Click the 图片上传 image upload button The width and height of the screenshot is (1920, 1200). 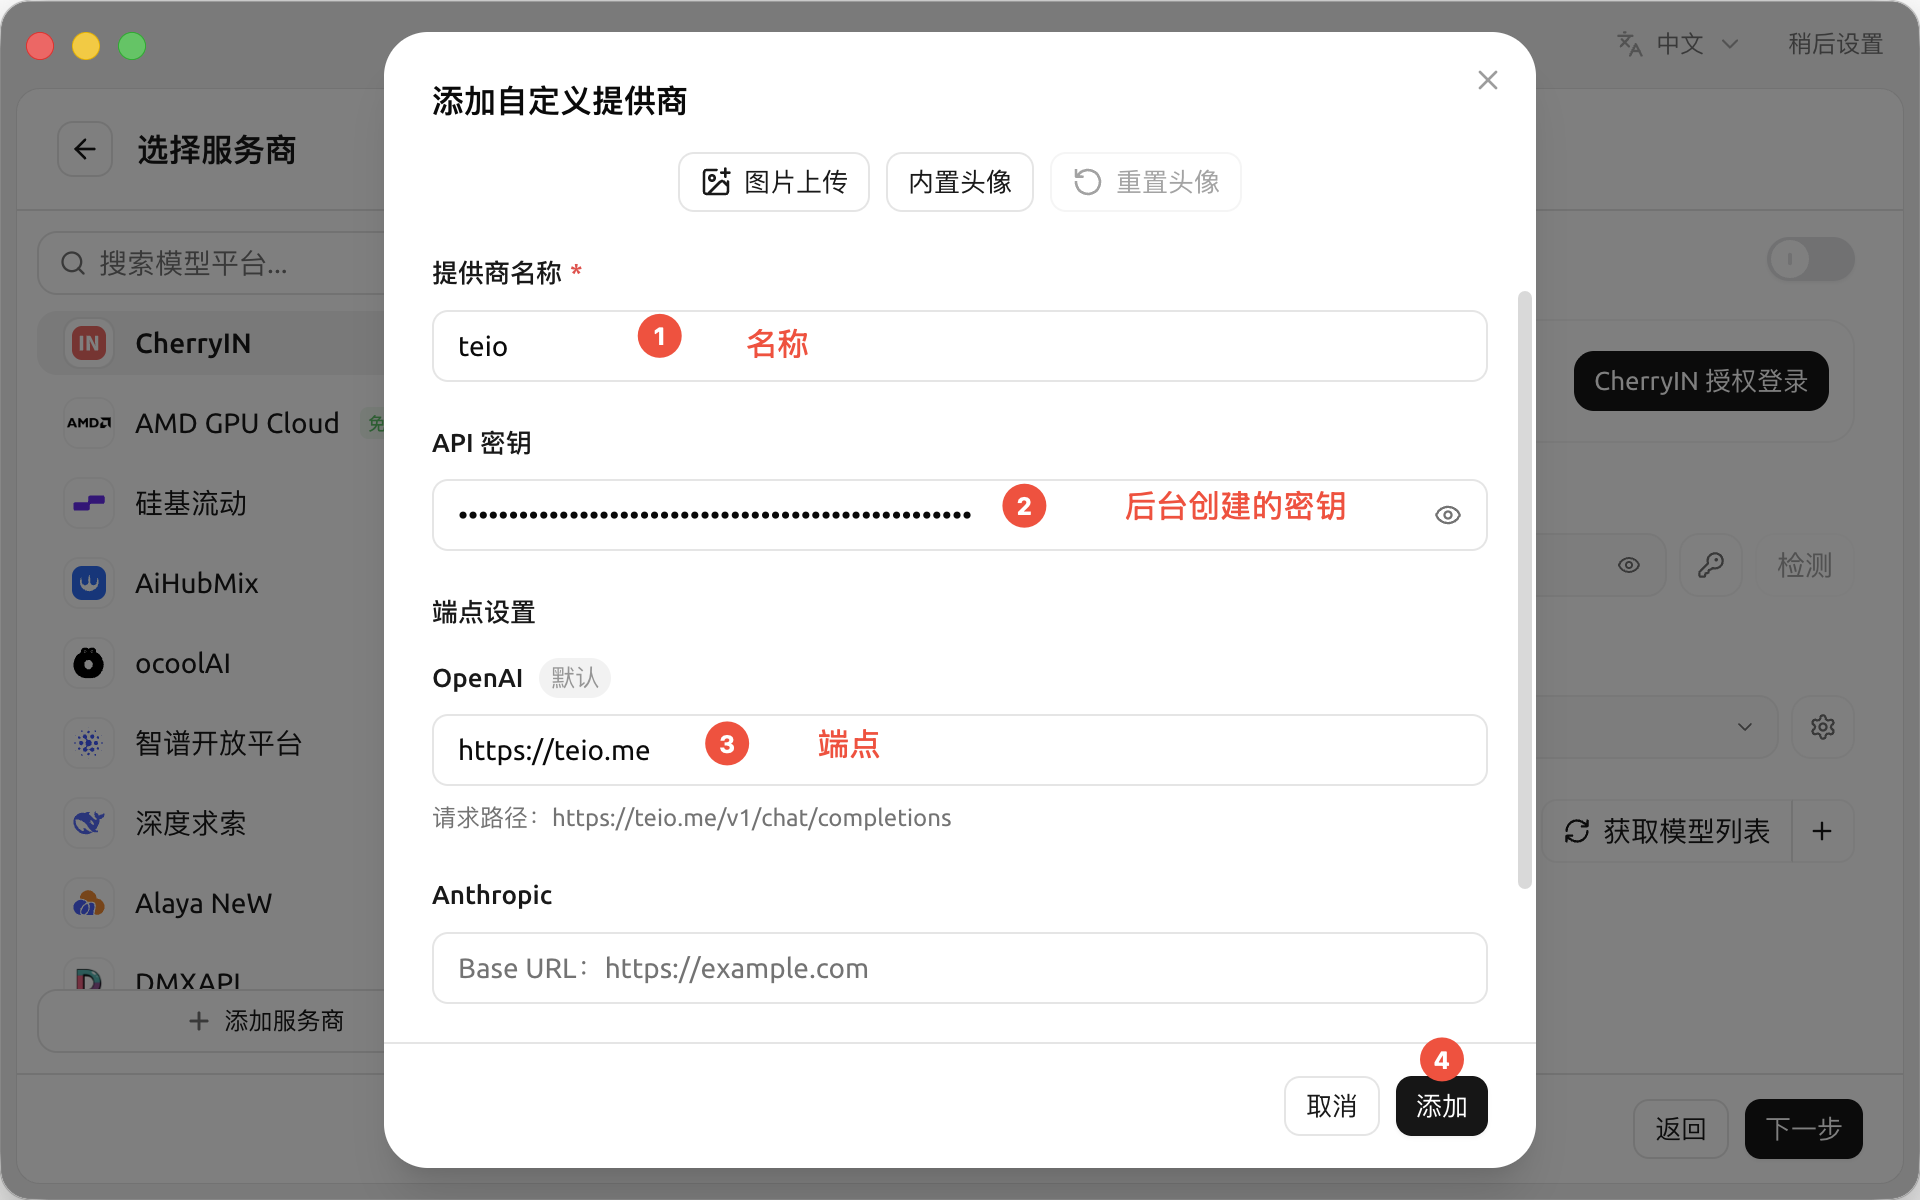coord(774,182)
